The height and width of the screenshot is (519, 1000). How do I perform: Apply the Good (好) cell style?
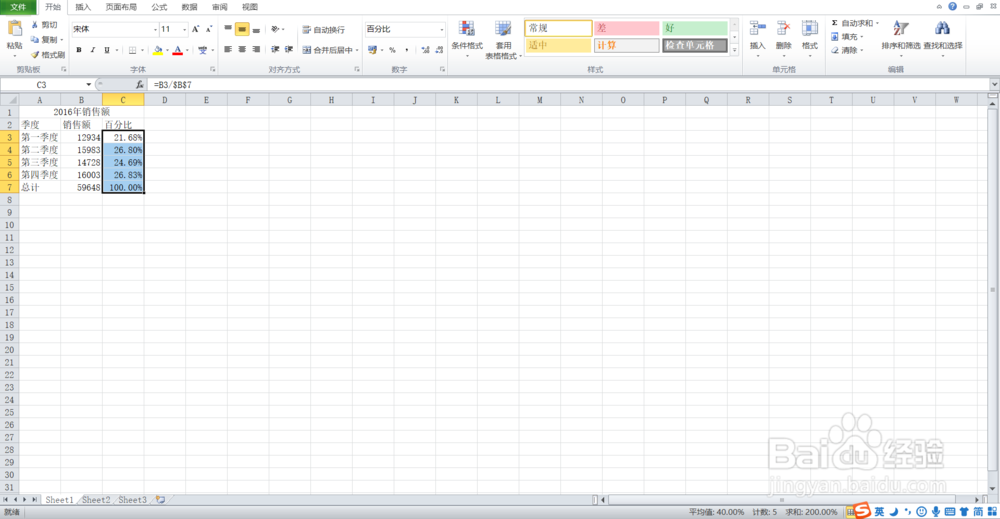(695, 28)
